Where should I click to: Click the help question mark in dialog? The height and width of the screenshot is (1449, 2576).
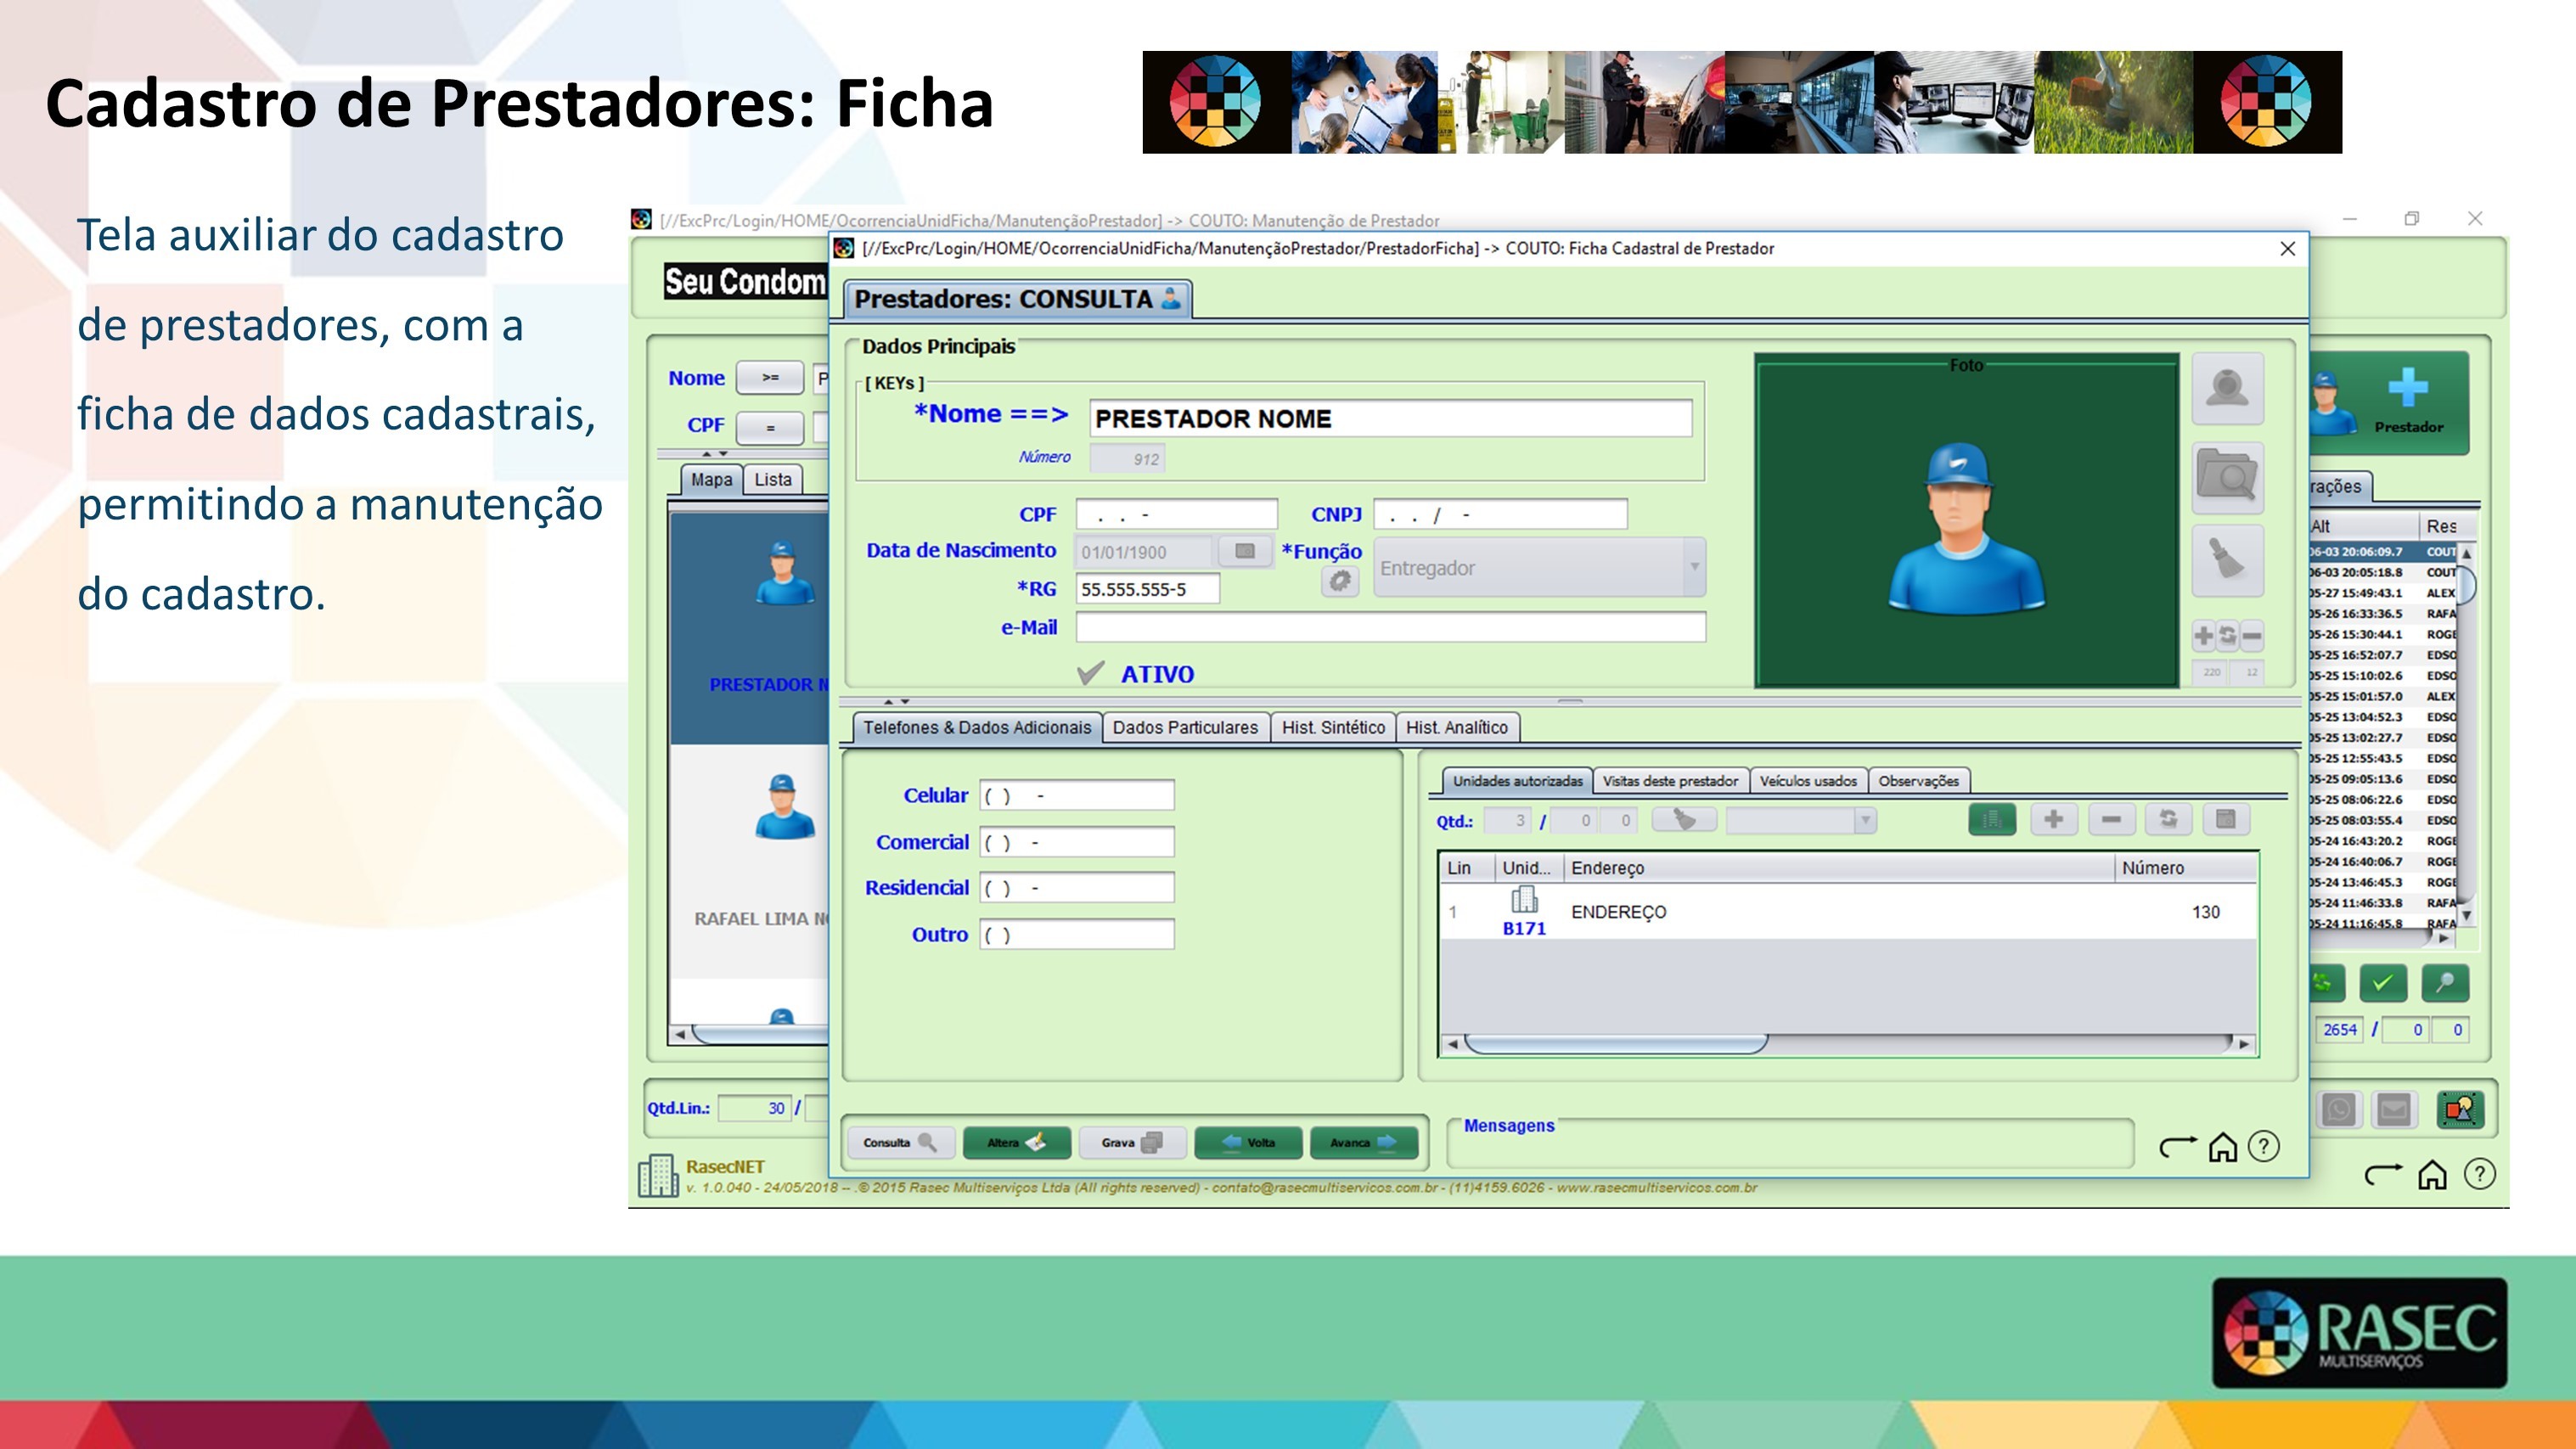click(2264, 1146)
